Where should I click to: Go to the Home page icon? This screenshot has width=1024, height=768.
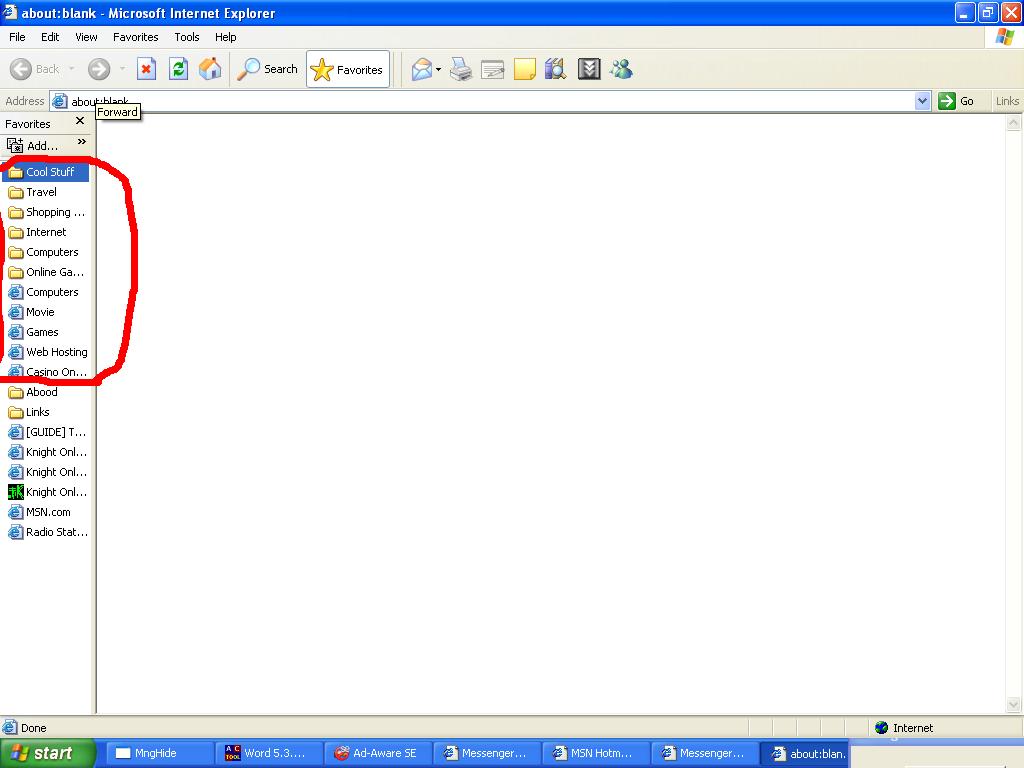pos(210,69)
